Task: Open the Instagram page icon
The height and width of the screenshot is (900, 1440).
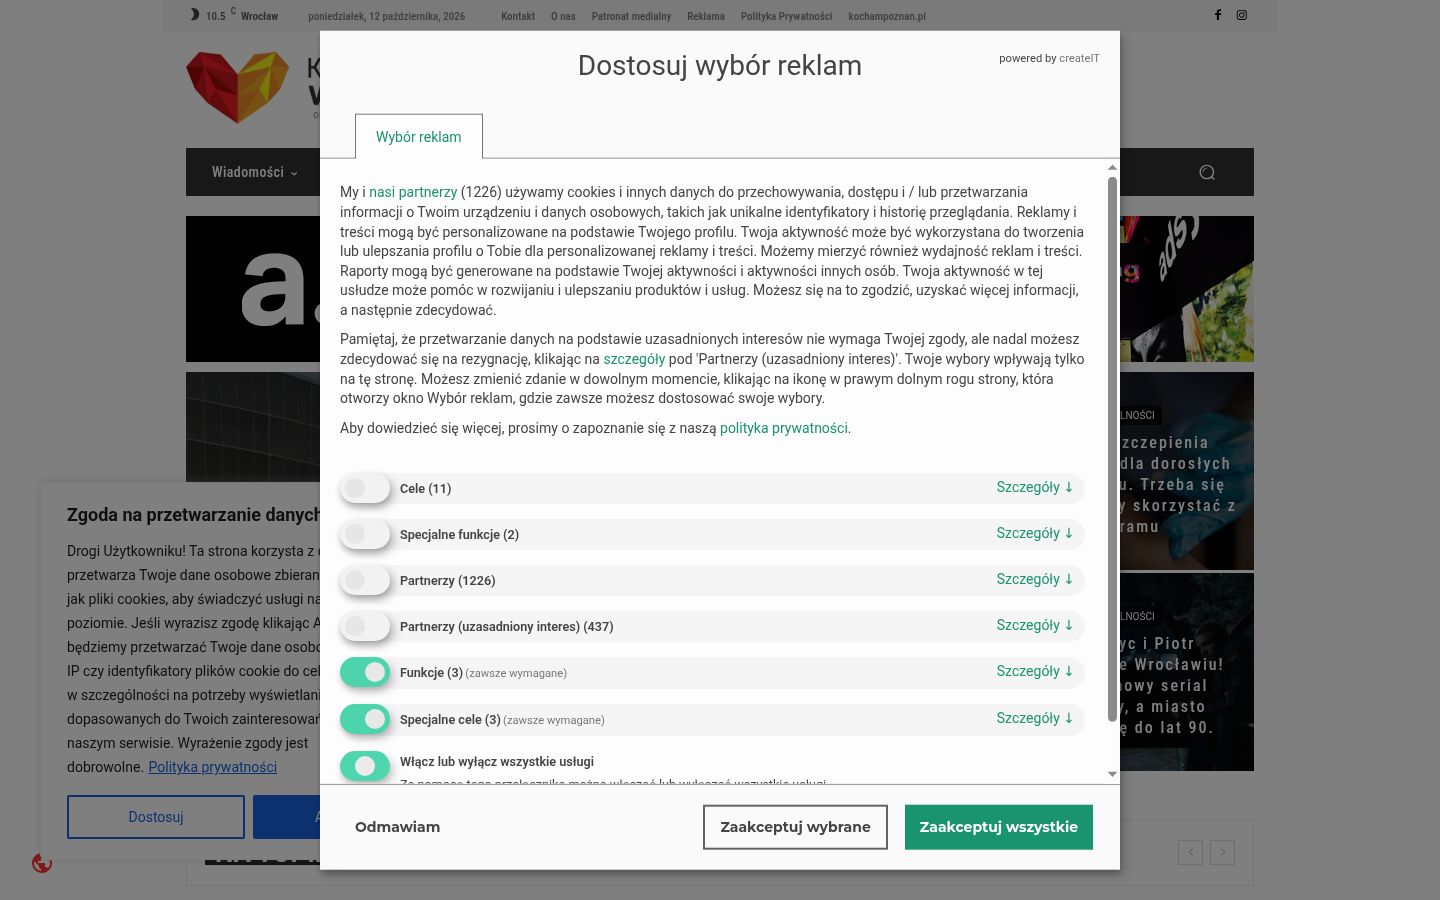Action: (1242, 15)
